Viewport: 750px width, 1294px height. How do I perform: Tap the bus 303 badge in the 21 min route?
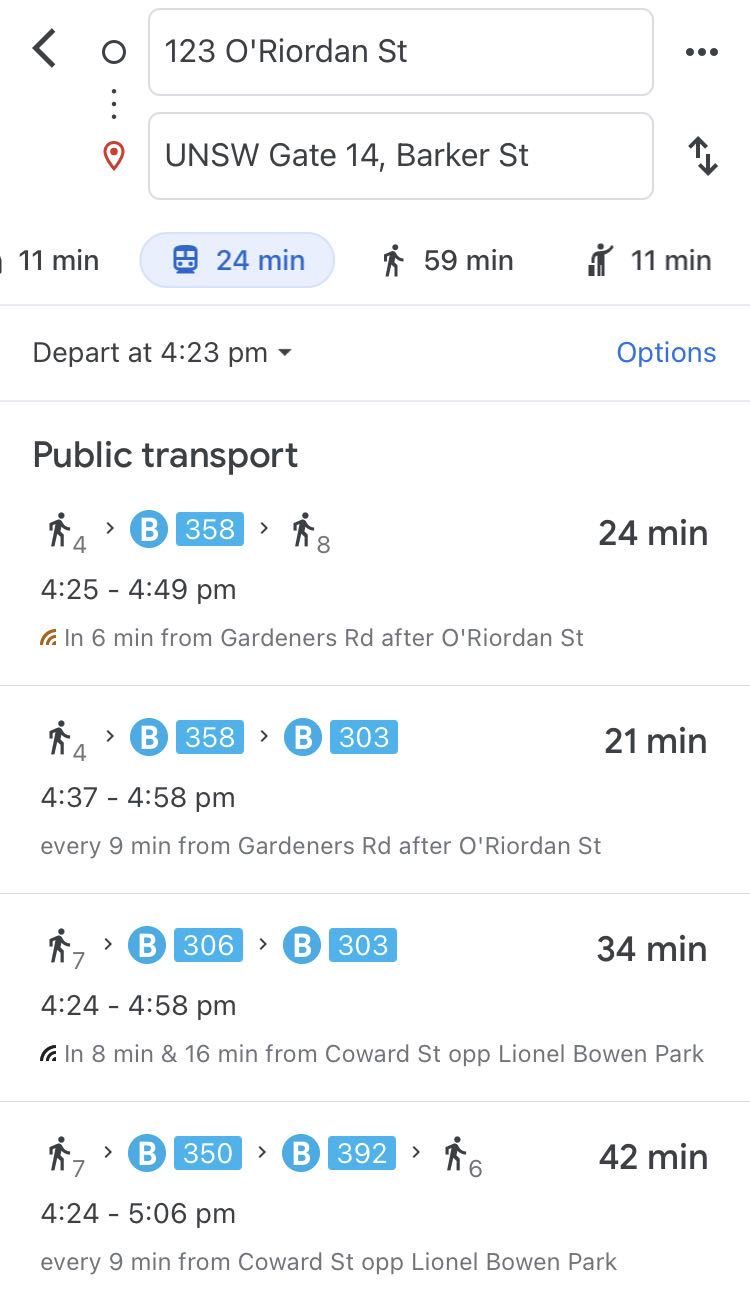tap(364, 737)
